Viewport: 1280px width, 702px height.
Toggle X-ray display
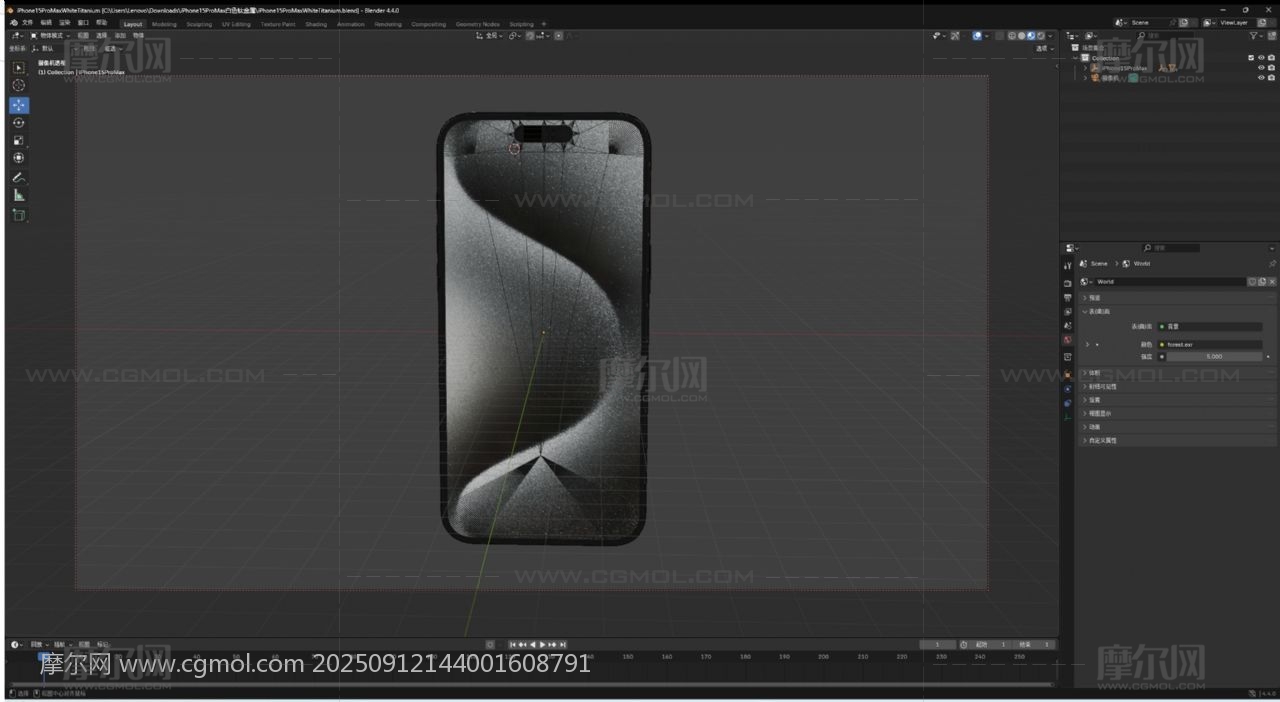[x=1000, y=35]
